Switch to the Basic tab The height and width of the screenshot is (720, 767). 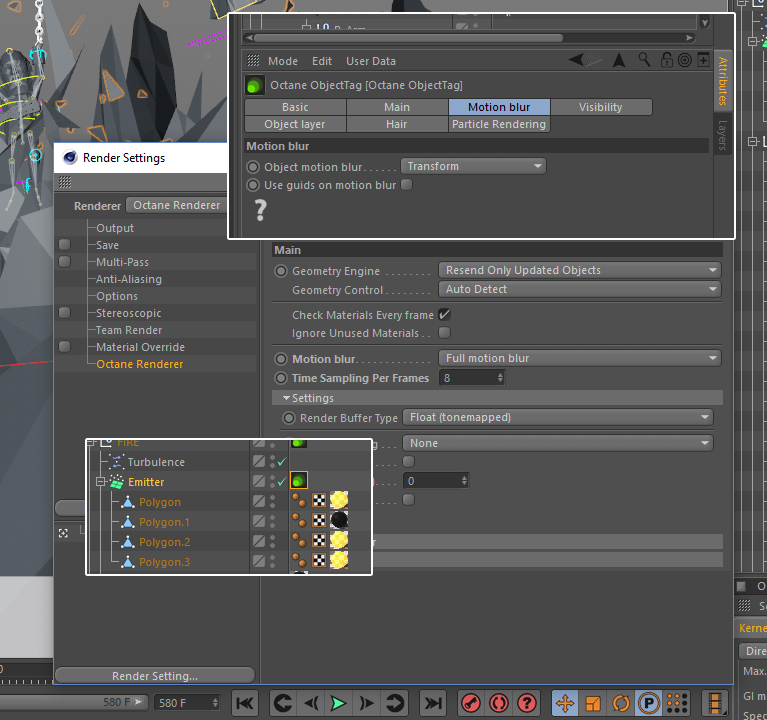pyautogui.click(x=295, y=107)
